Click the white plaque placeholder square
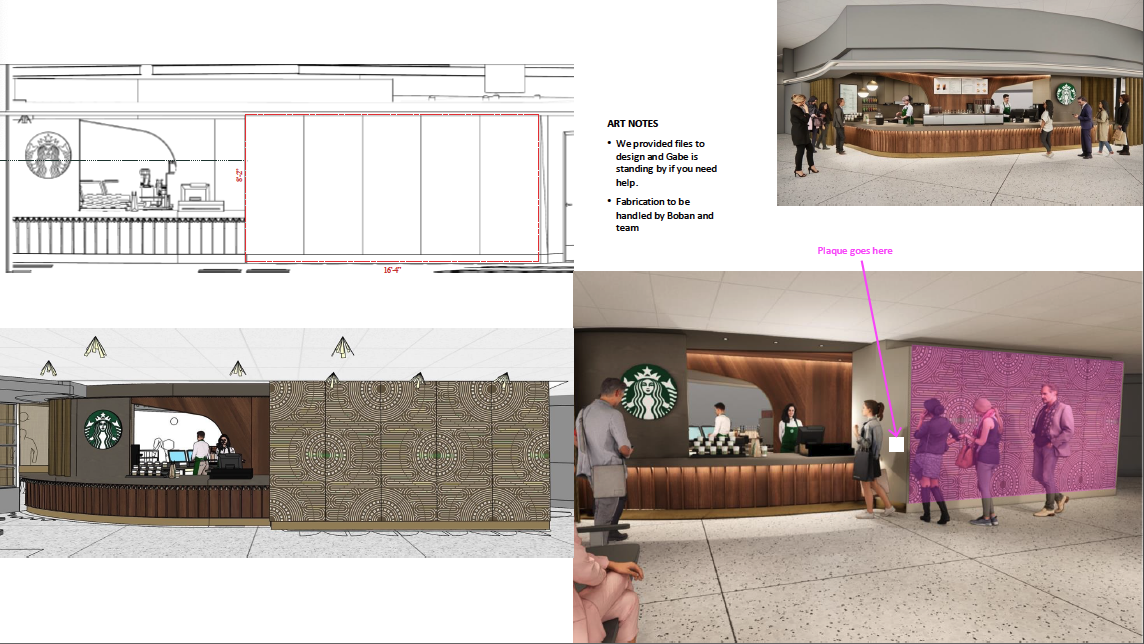 (896, 443)
